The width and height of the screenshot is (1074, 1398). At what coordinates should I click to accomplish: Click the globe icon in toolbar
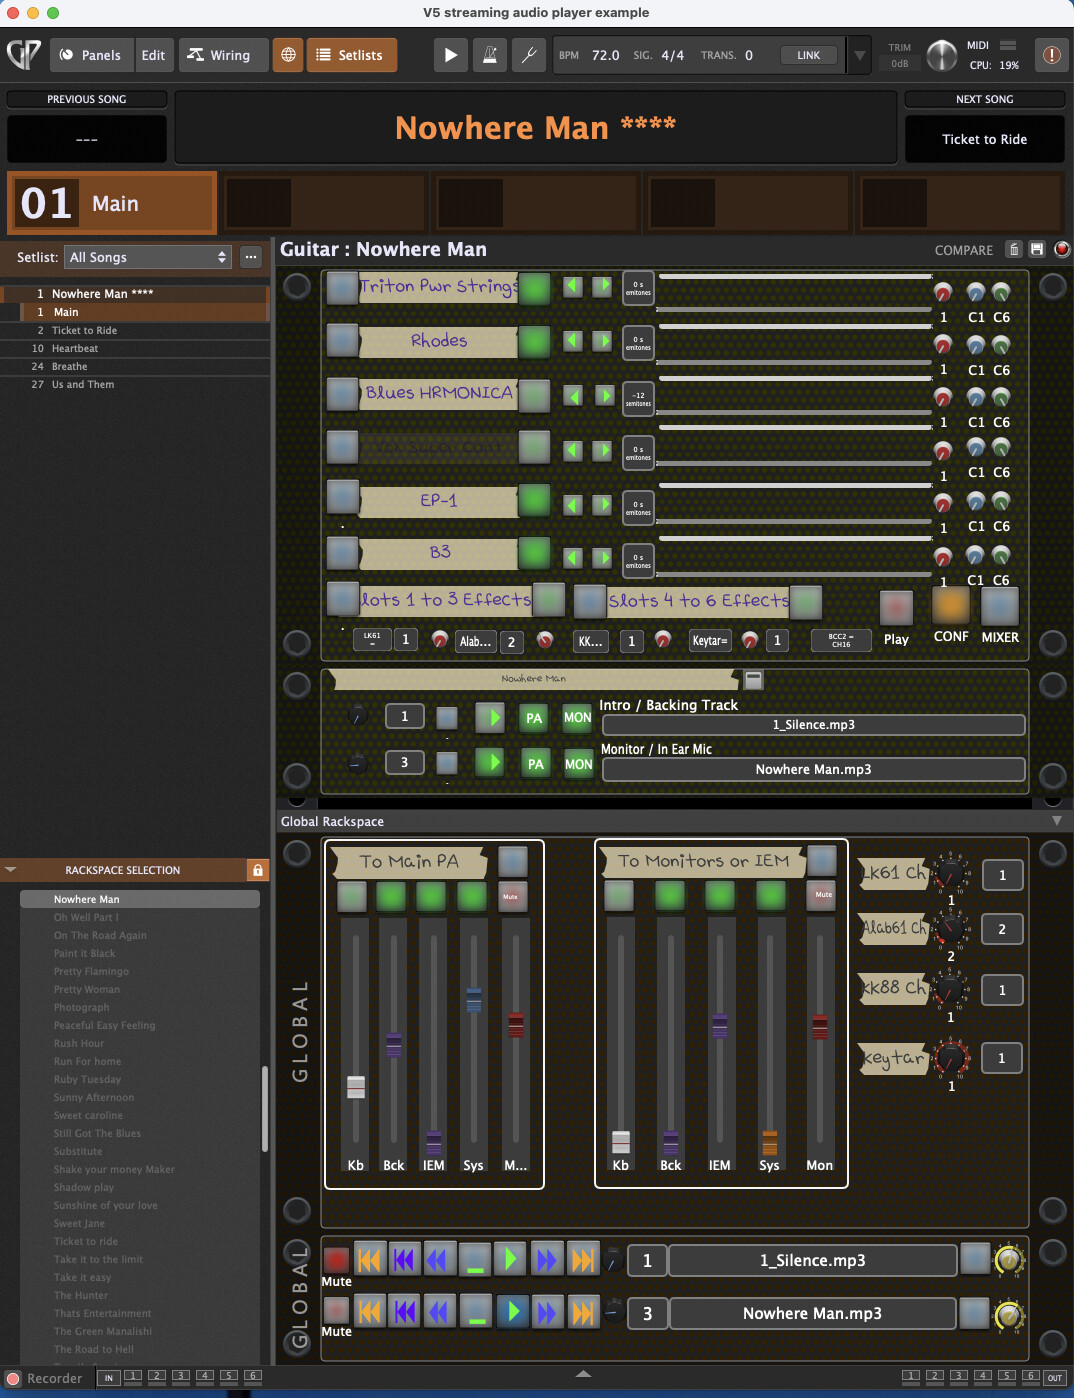click(288, 55)
